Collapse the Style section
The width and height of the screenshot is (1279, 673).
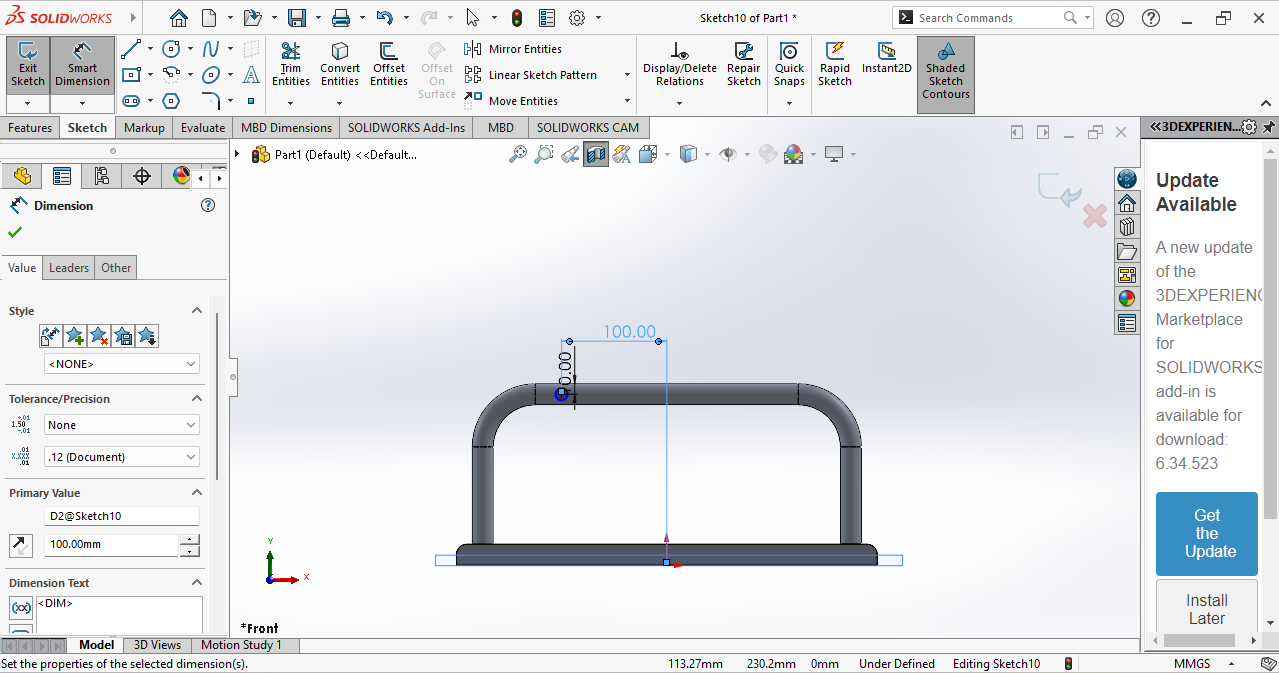(196, 311)
